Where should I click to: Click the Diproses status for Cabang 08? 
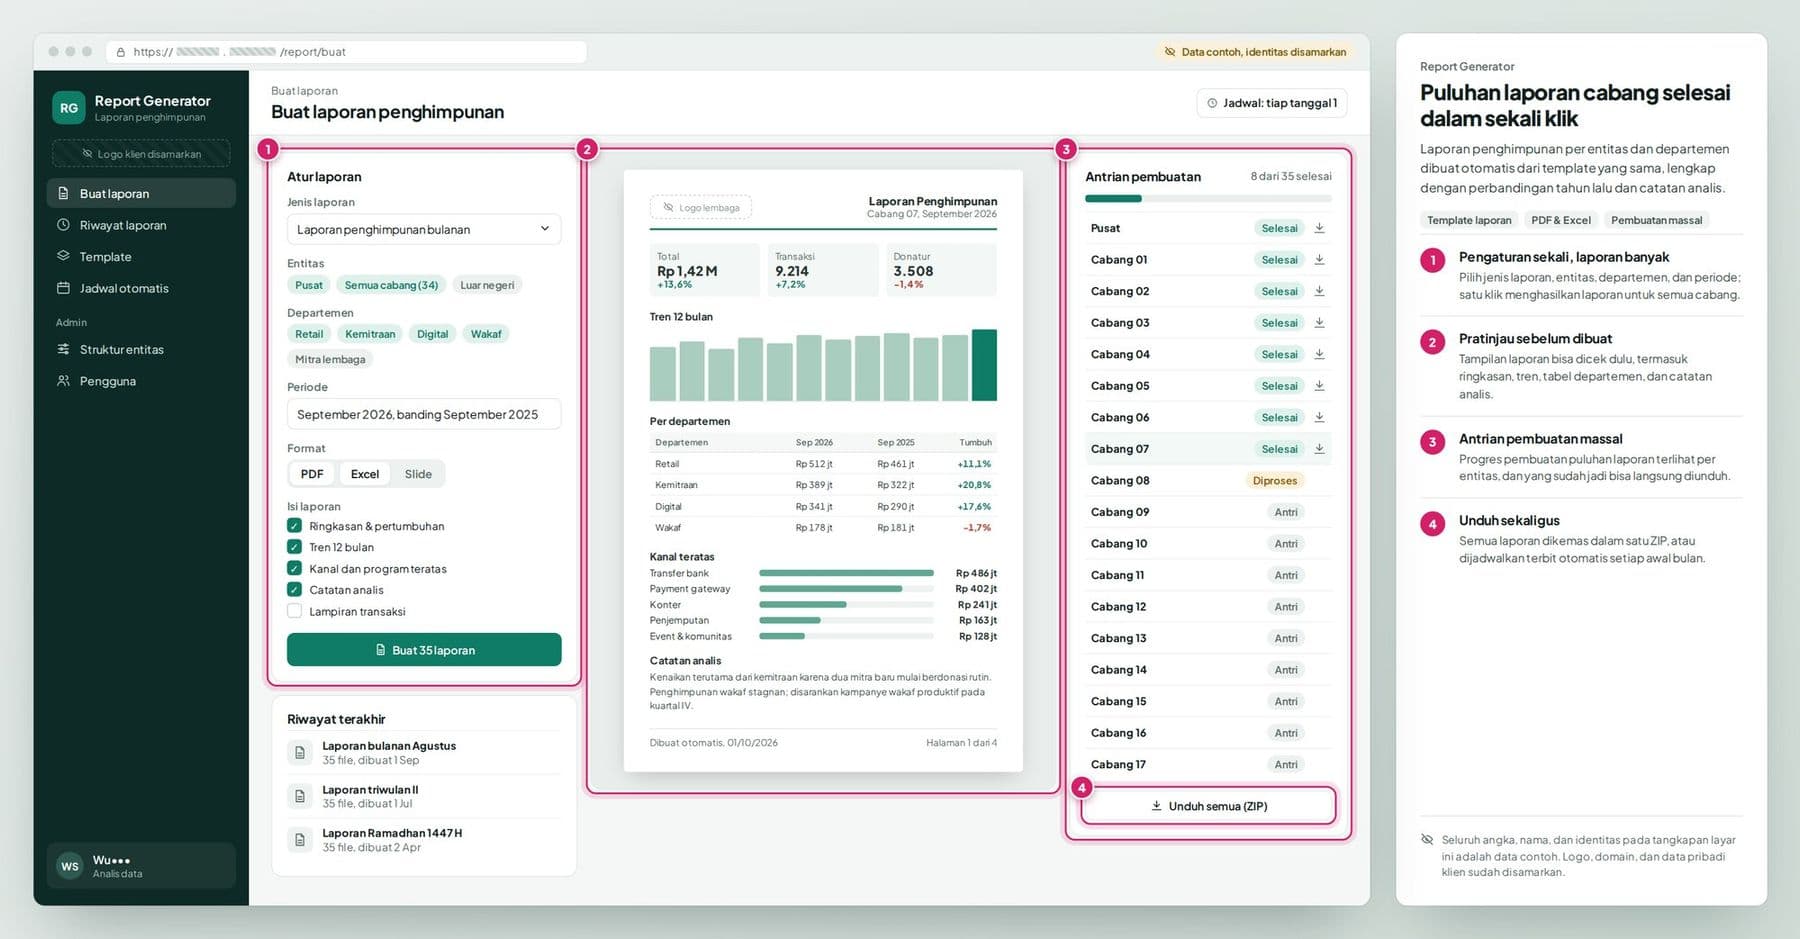click(1275, 481)
